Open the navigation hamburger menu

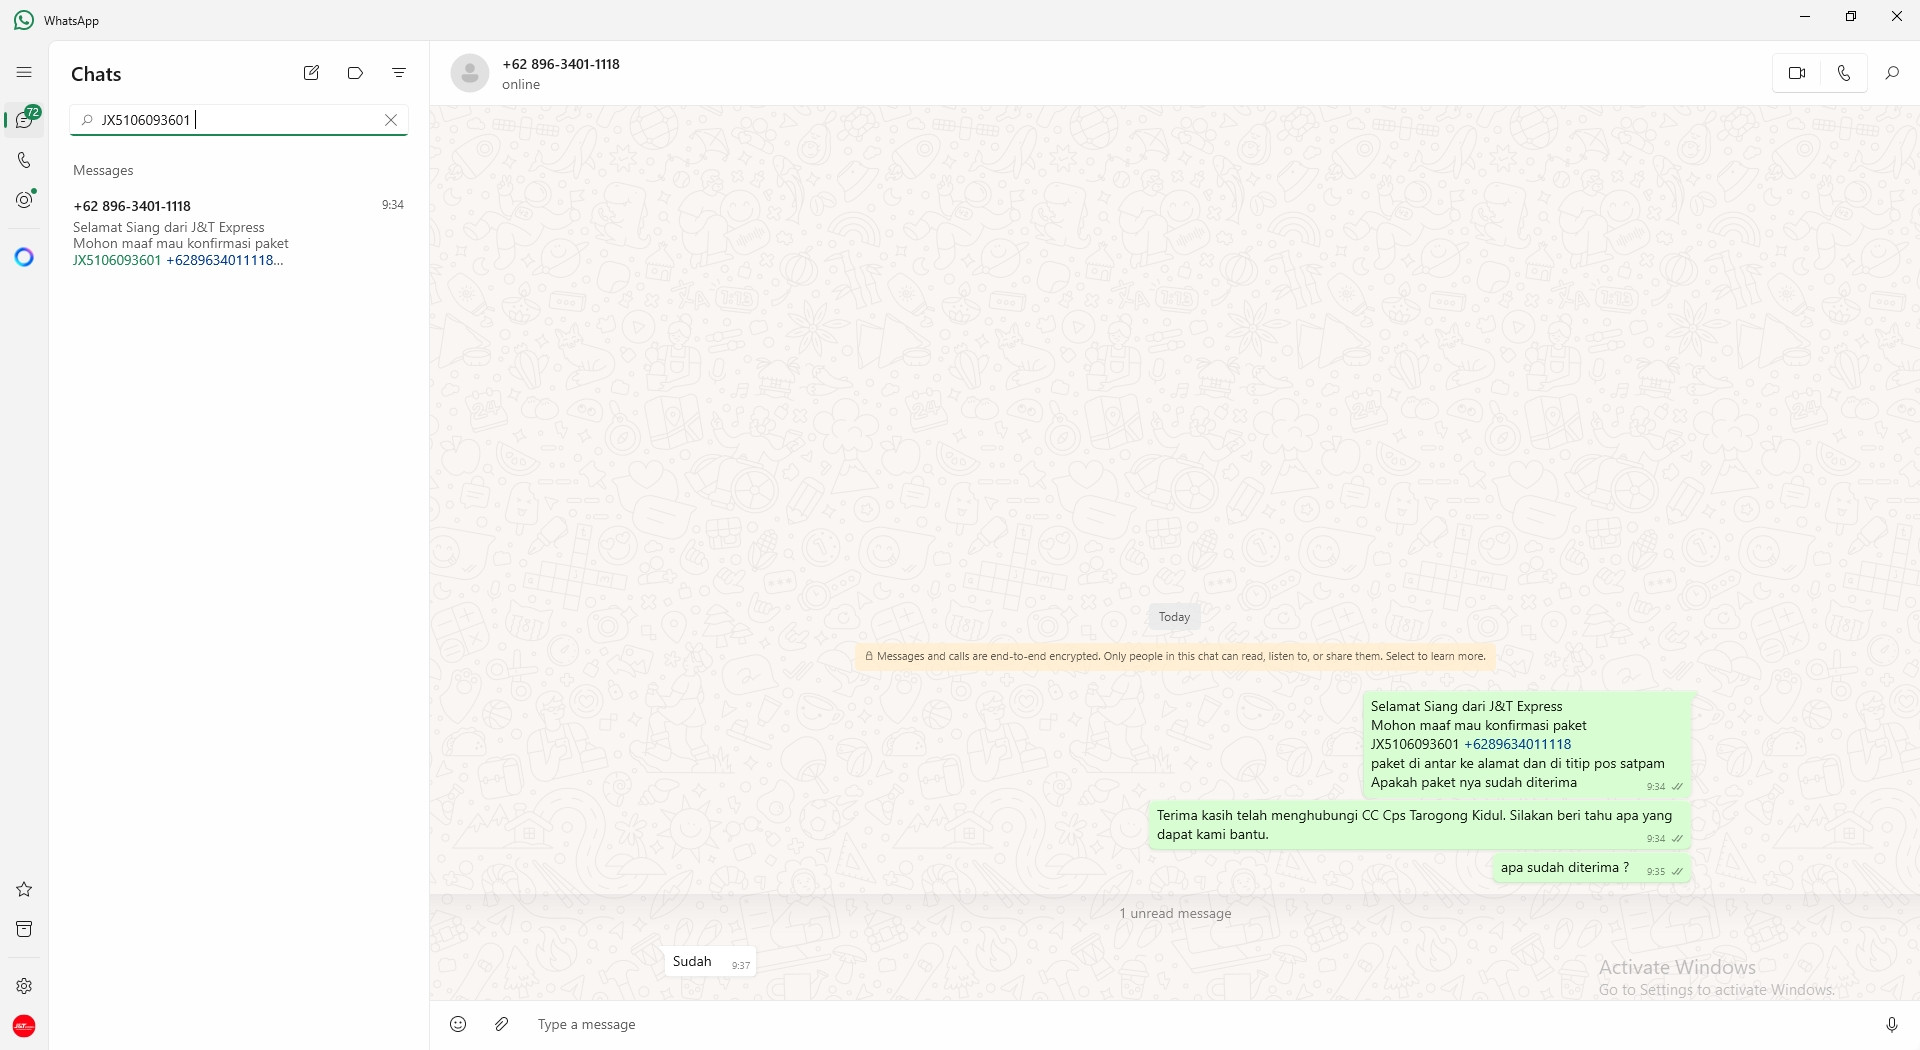coord(24,72)
